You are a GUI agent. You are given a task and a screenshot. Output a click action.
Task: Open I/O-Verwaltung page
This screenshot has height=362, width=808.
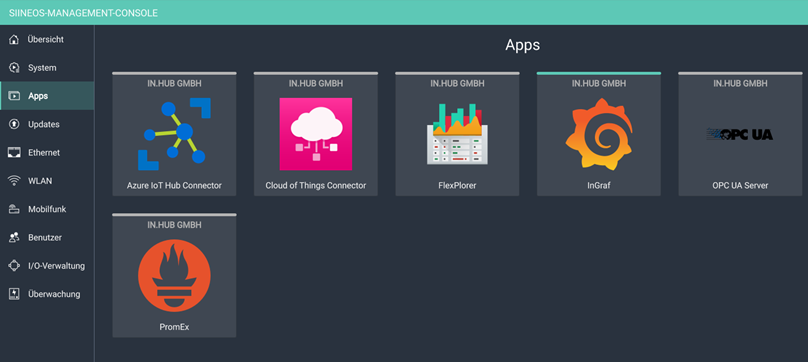coord(47,266)
